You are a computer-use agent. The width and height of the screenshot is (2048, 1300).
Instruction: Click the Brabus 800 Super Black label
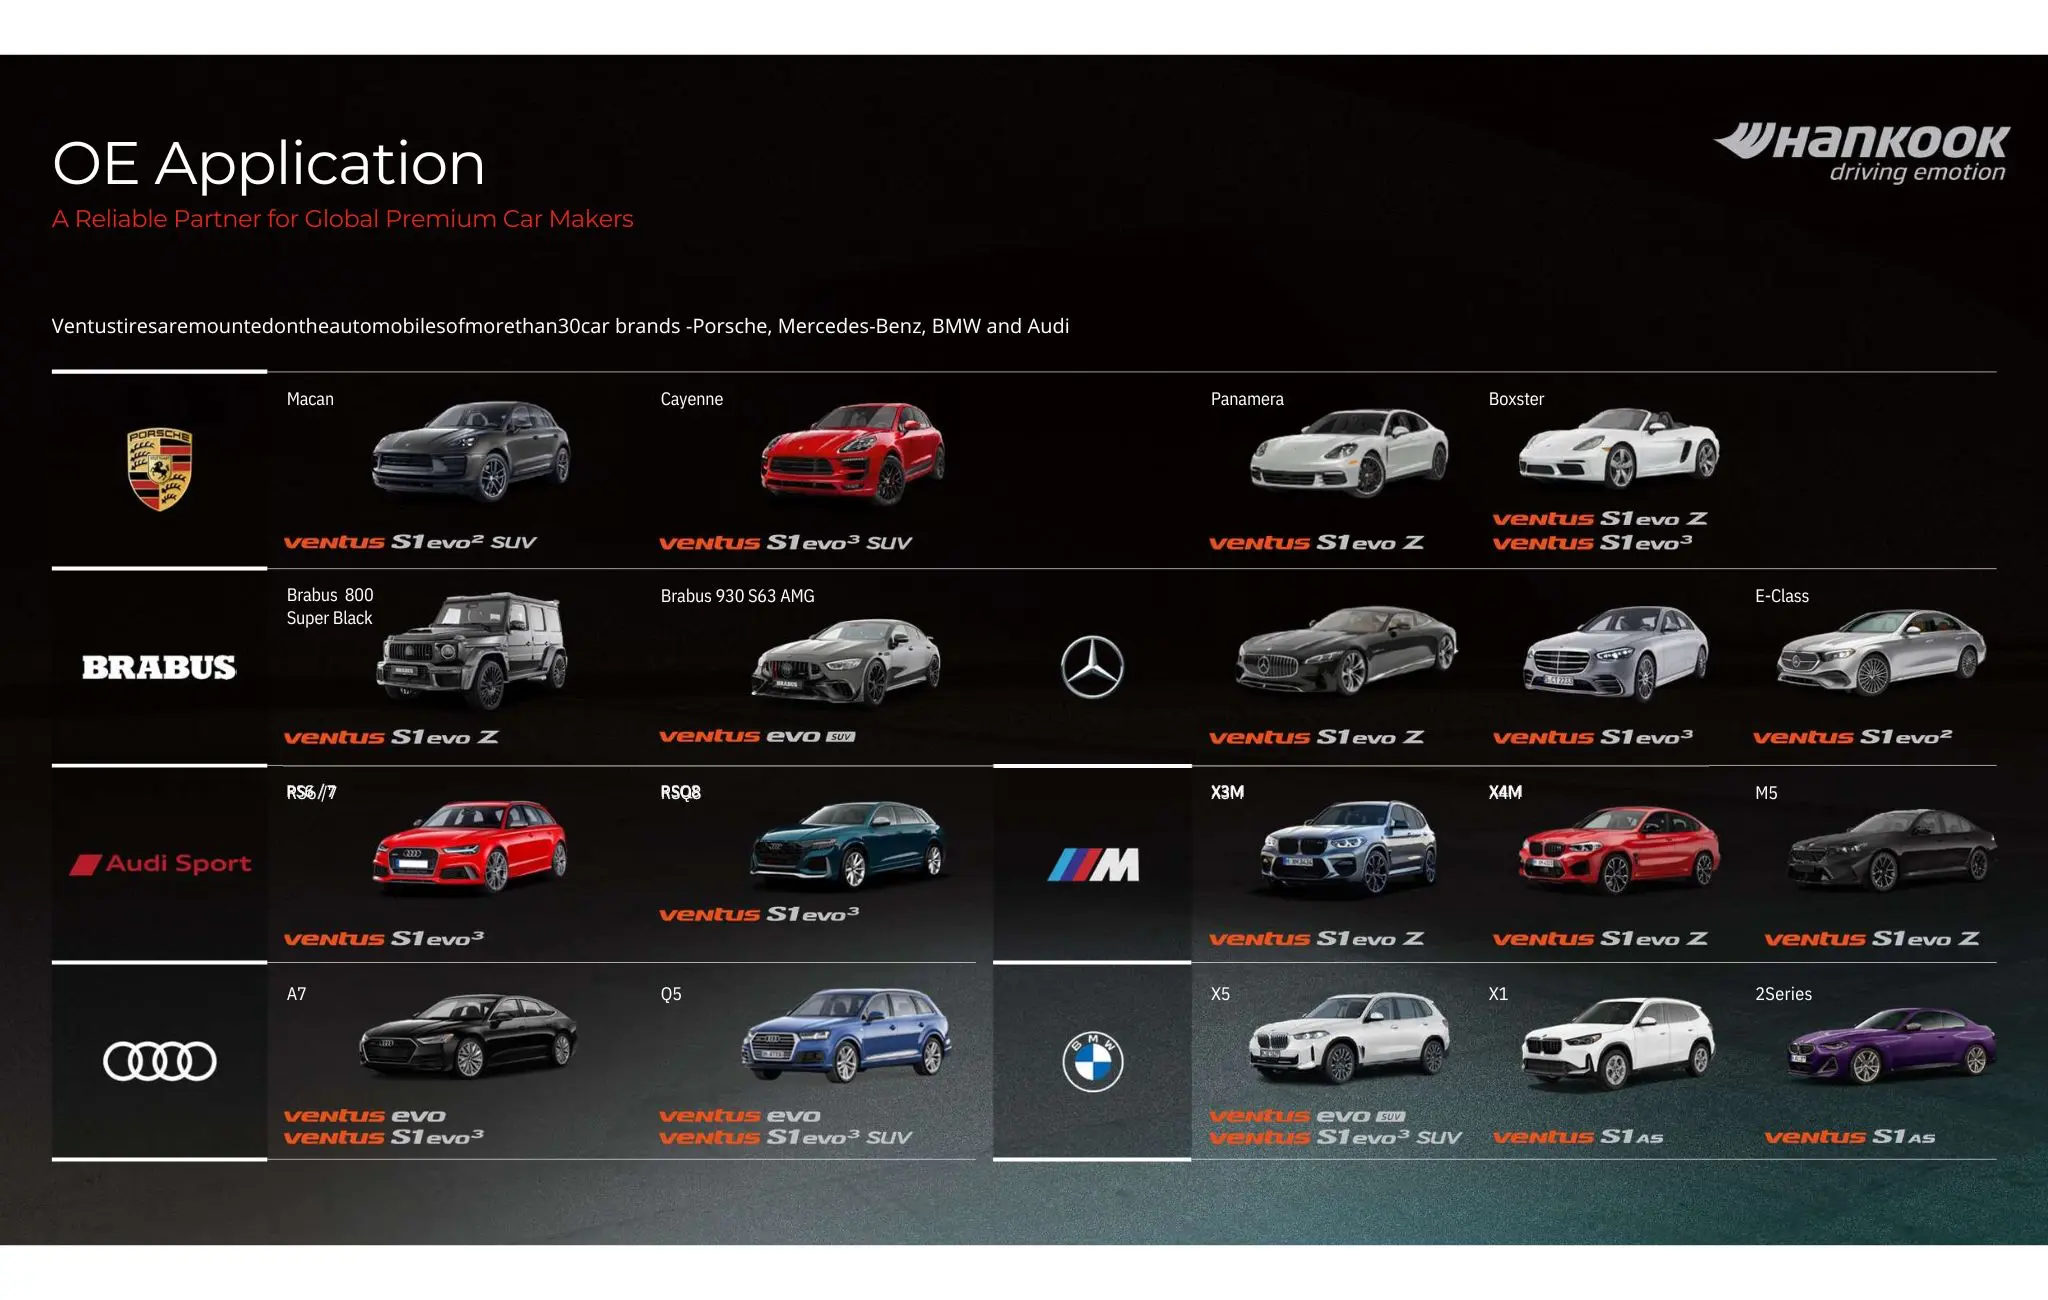[x=330, y=606]
